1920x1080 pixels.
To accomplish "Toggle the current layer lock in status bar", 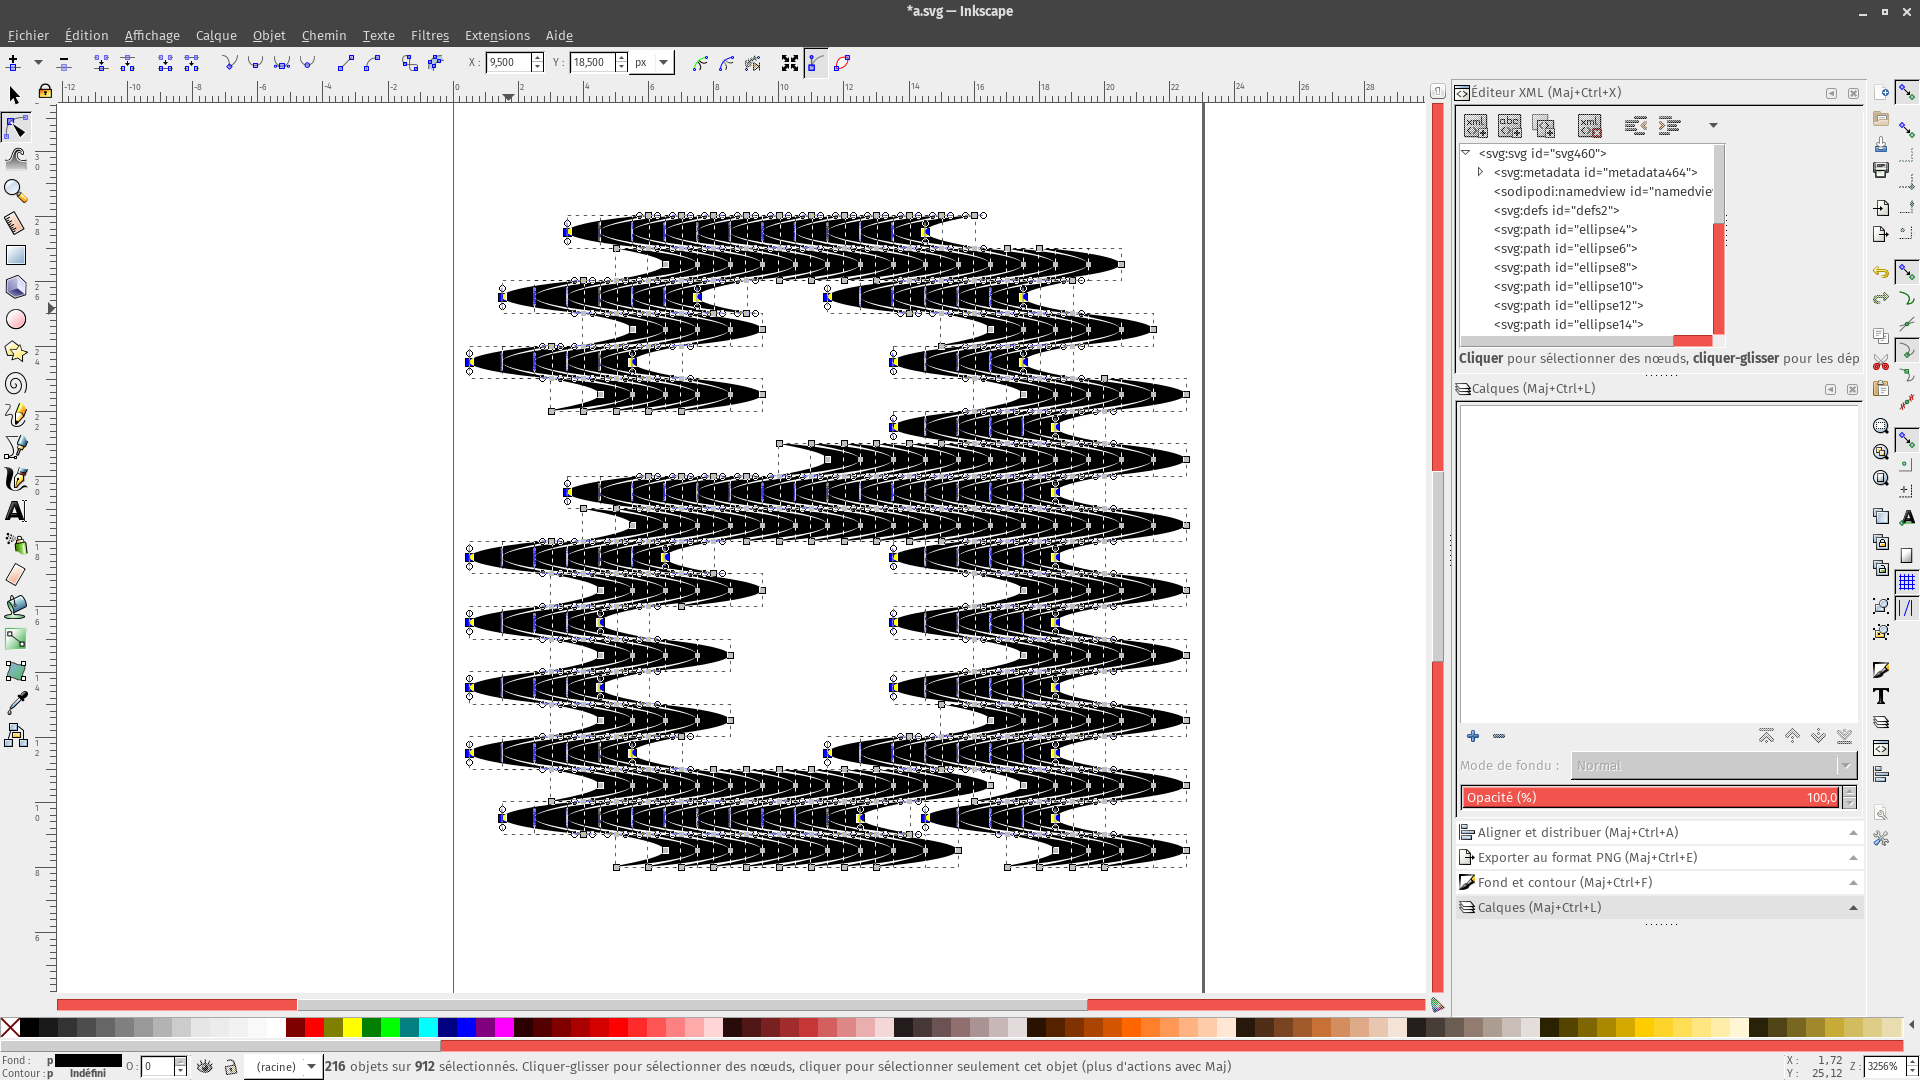I will click(231, 1067).
